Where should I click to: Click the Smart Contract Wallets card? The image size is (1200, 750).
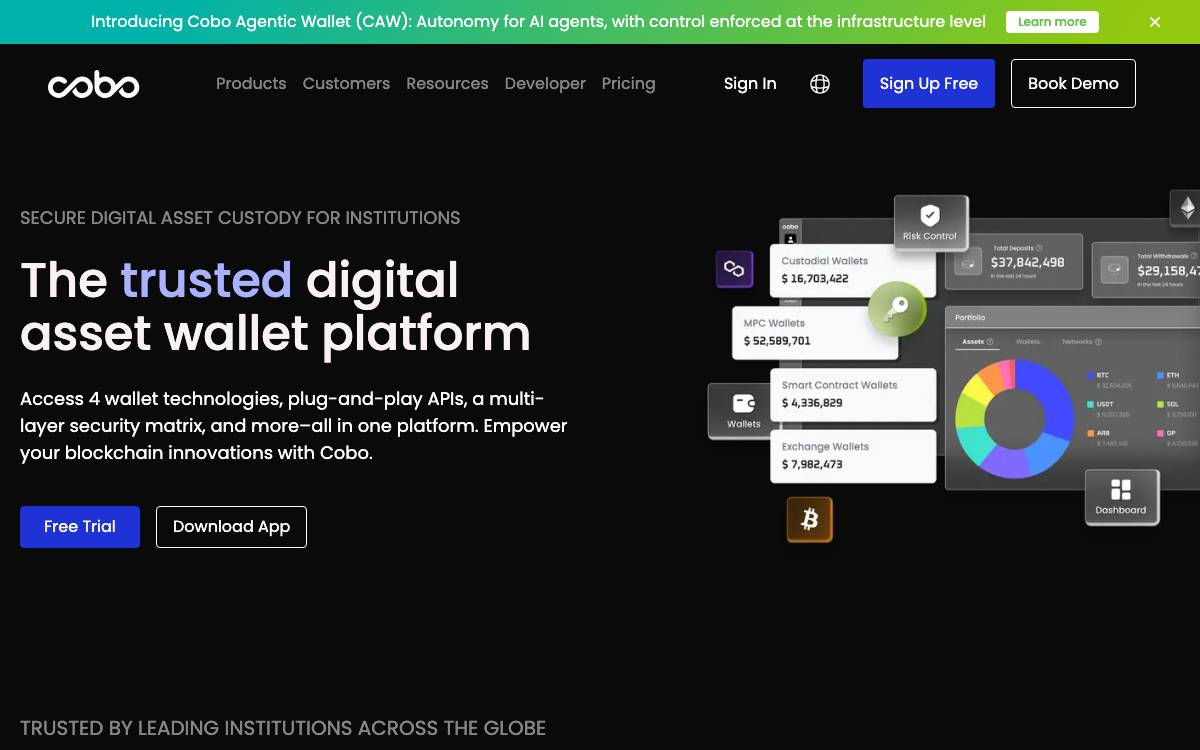click(853, 394)
